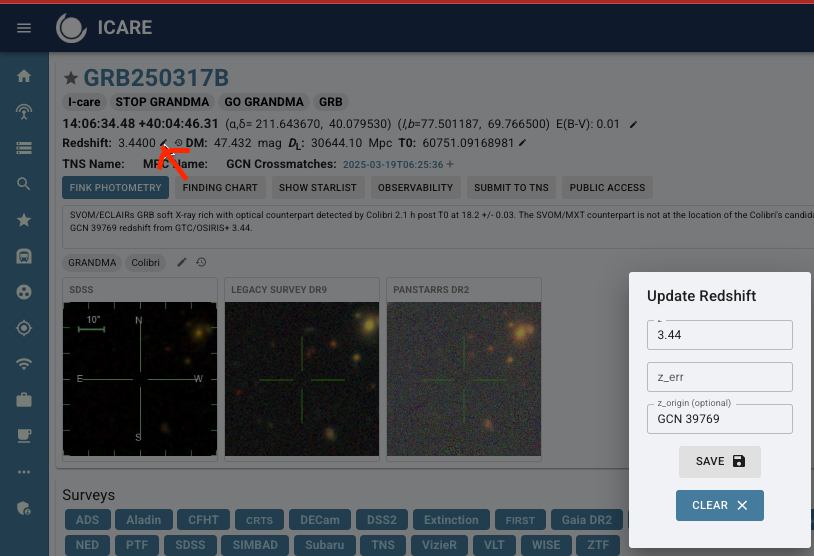This screenshot has width=814, height=556.
Task: Open PANSTARRS DR2 thumbnail
Action: pos(464,379)
